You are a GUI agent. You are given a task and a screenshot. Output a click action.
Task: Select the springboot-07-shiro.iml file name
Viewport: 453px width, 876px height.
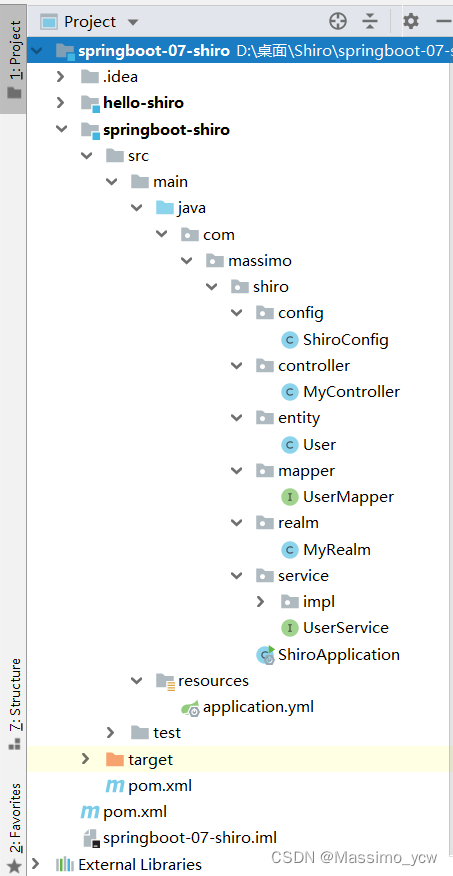190,838
